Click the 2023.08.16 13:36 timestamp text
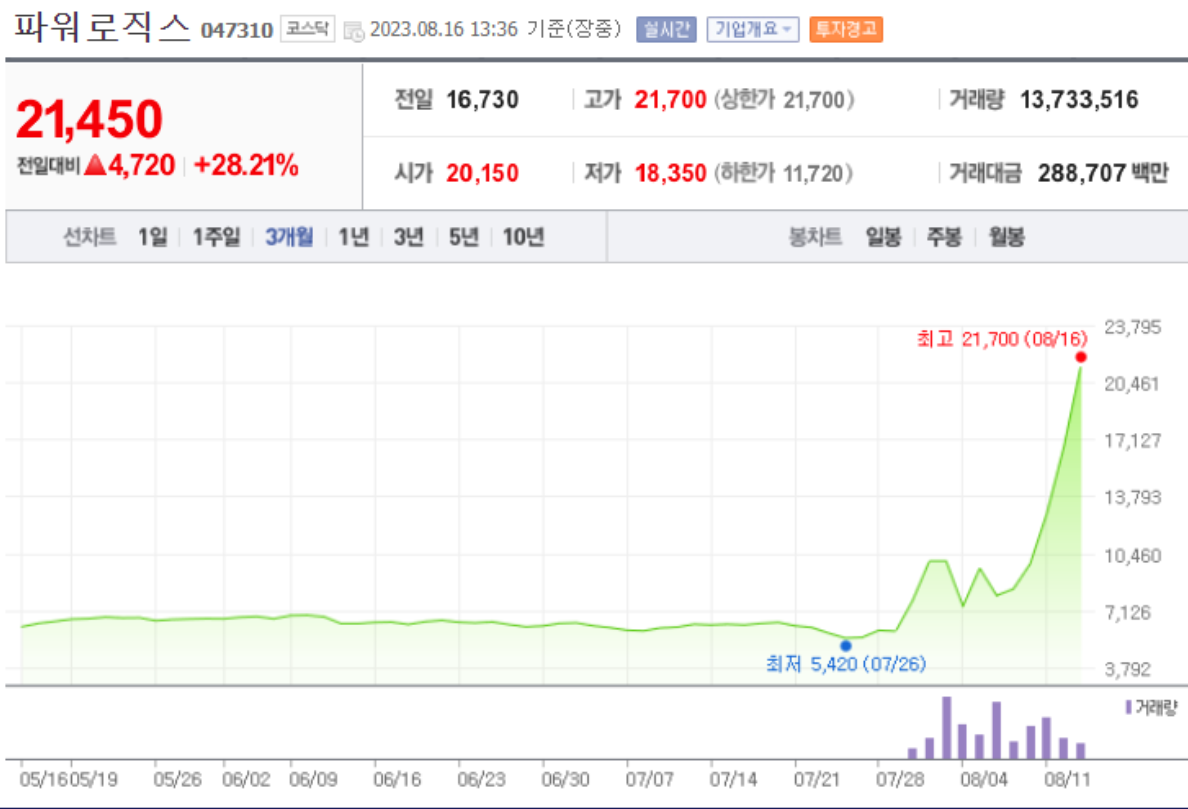 click(x=444, y=29)
